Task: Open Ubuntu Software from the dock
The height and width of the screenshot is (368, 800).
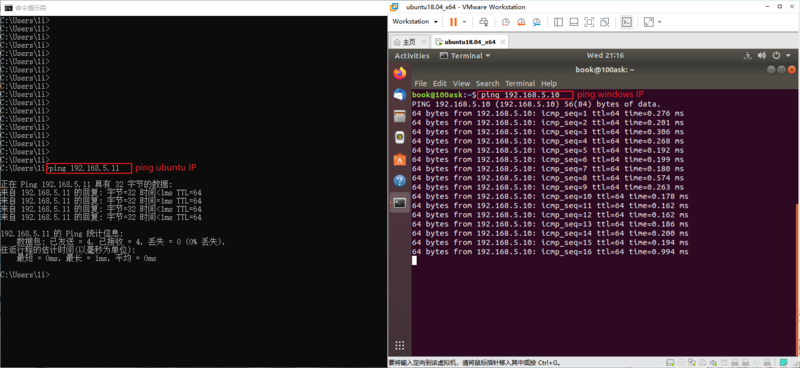Action: click(400, 159)
